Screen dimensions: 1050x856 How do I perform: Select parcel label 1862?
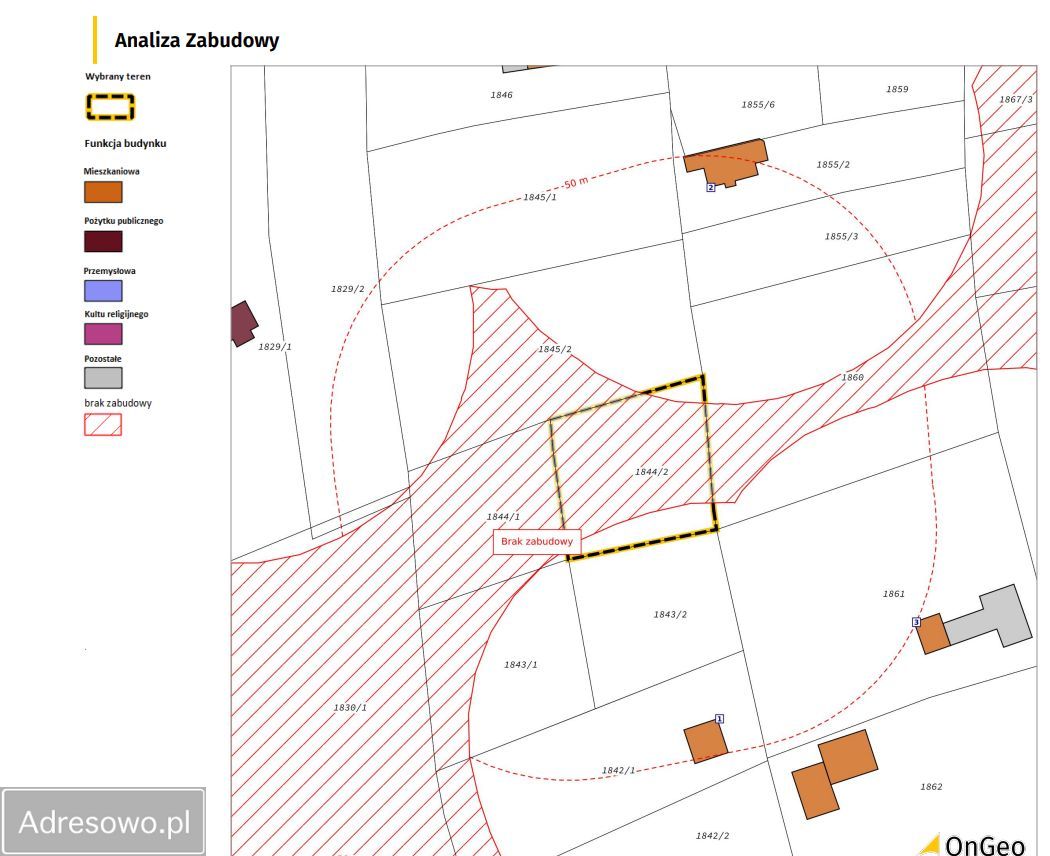[931, 787]
